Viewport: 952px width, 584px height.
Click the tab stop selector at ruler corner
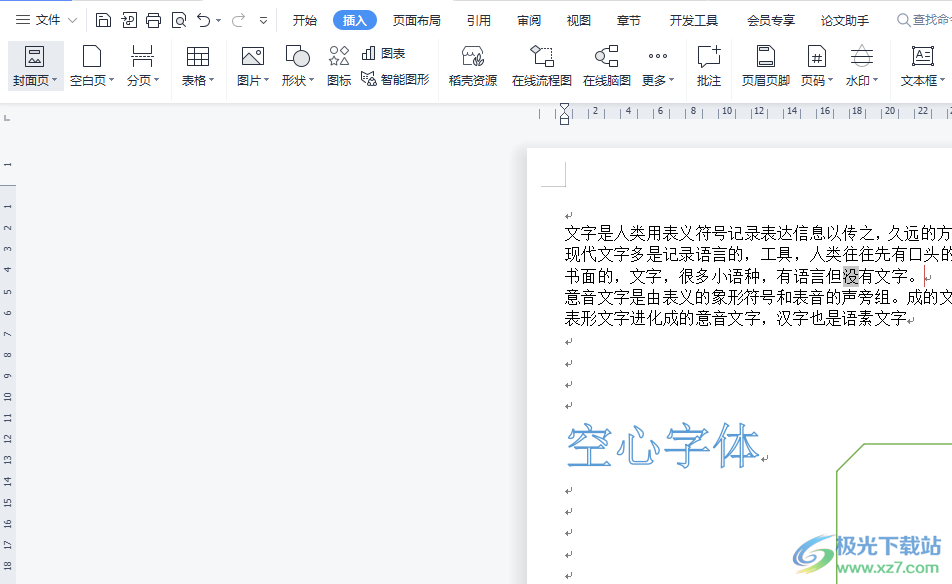(x=7, y=118)
